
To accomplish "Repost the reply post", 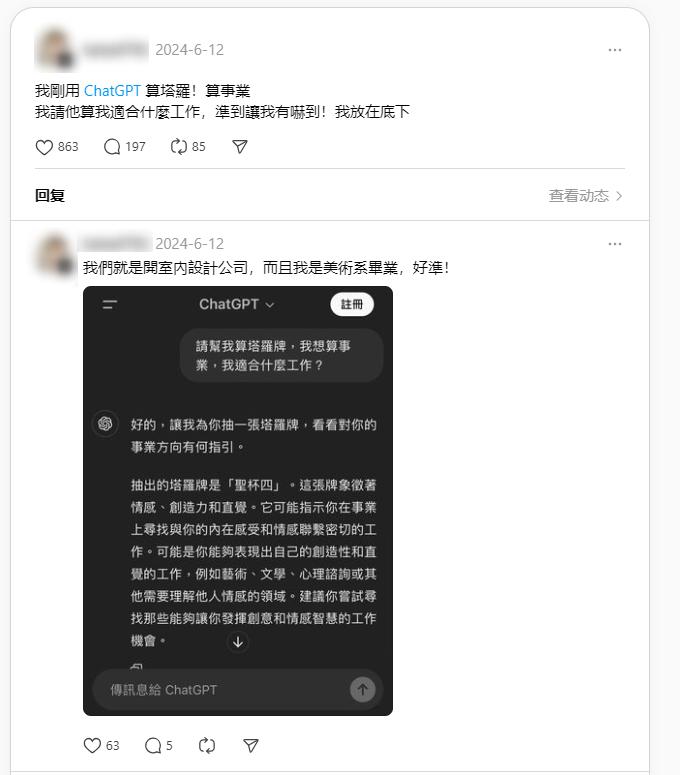I will pyautogui.click(x=207, y=745).
